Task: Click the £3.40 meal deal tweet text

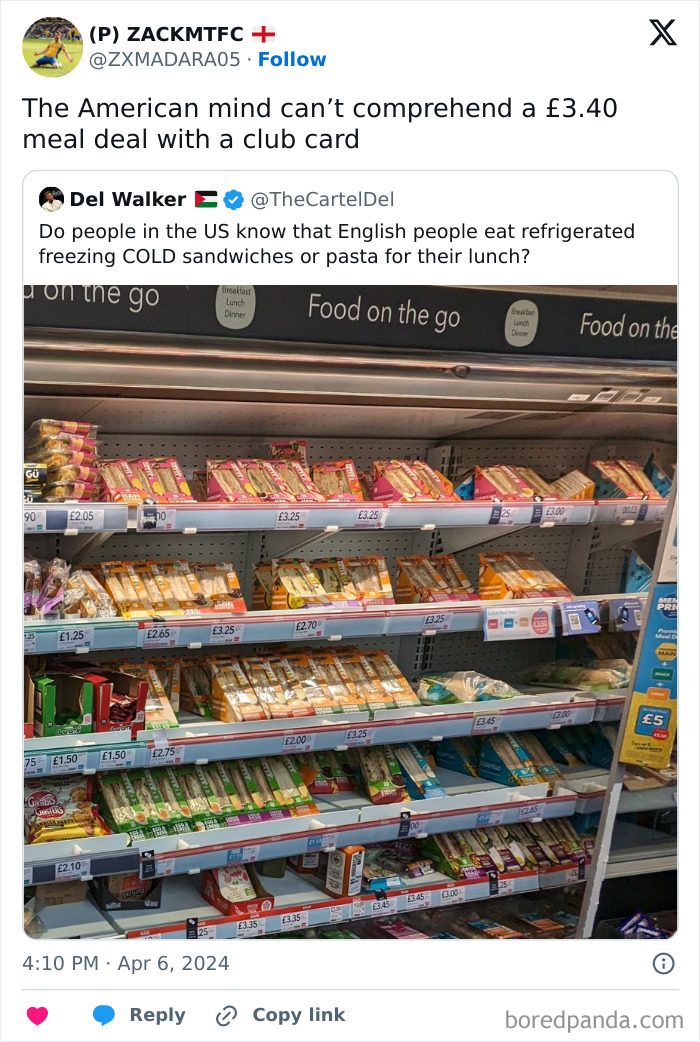Action: pos(320,124)
